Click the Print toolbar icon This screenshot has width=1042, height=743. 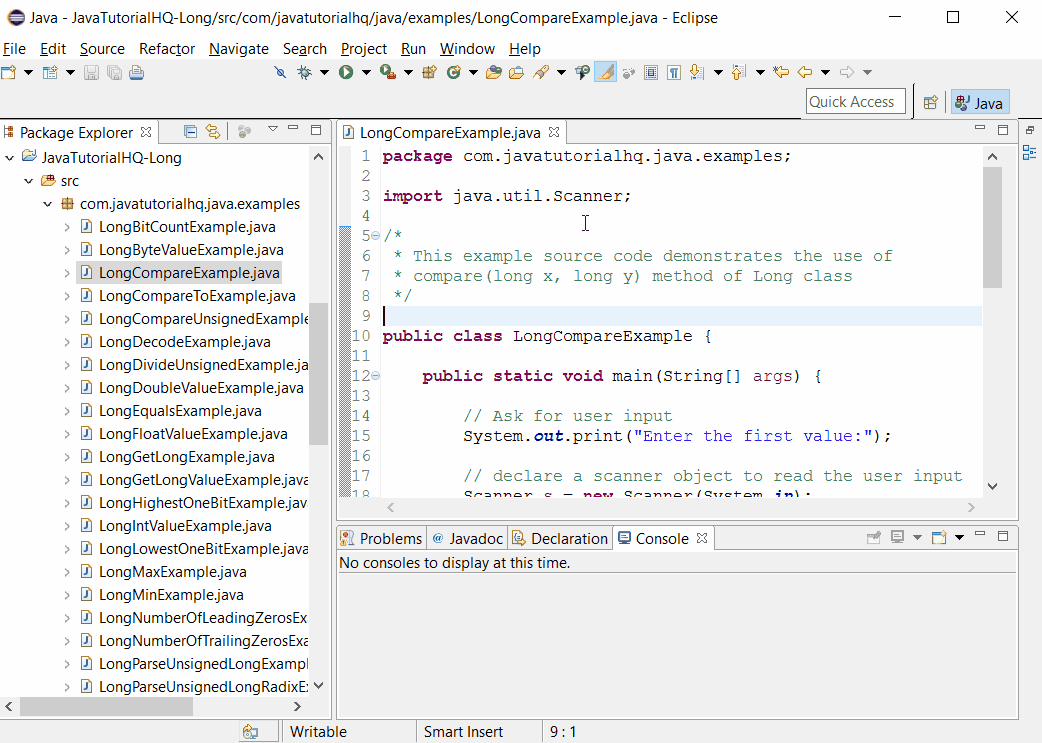pyautogui.click(x=136, y=72)
